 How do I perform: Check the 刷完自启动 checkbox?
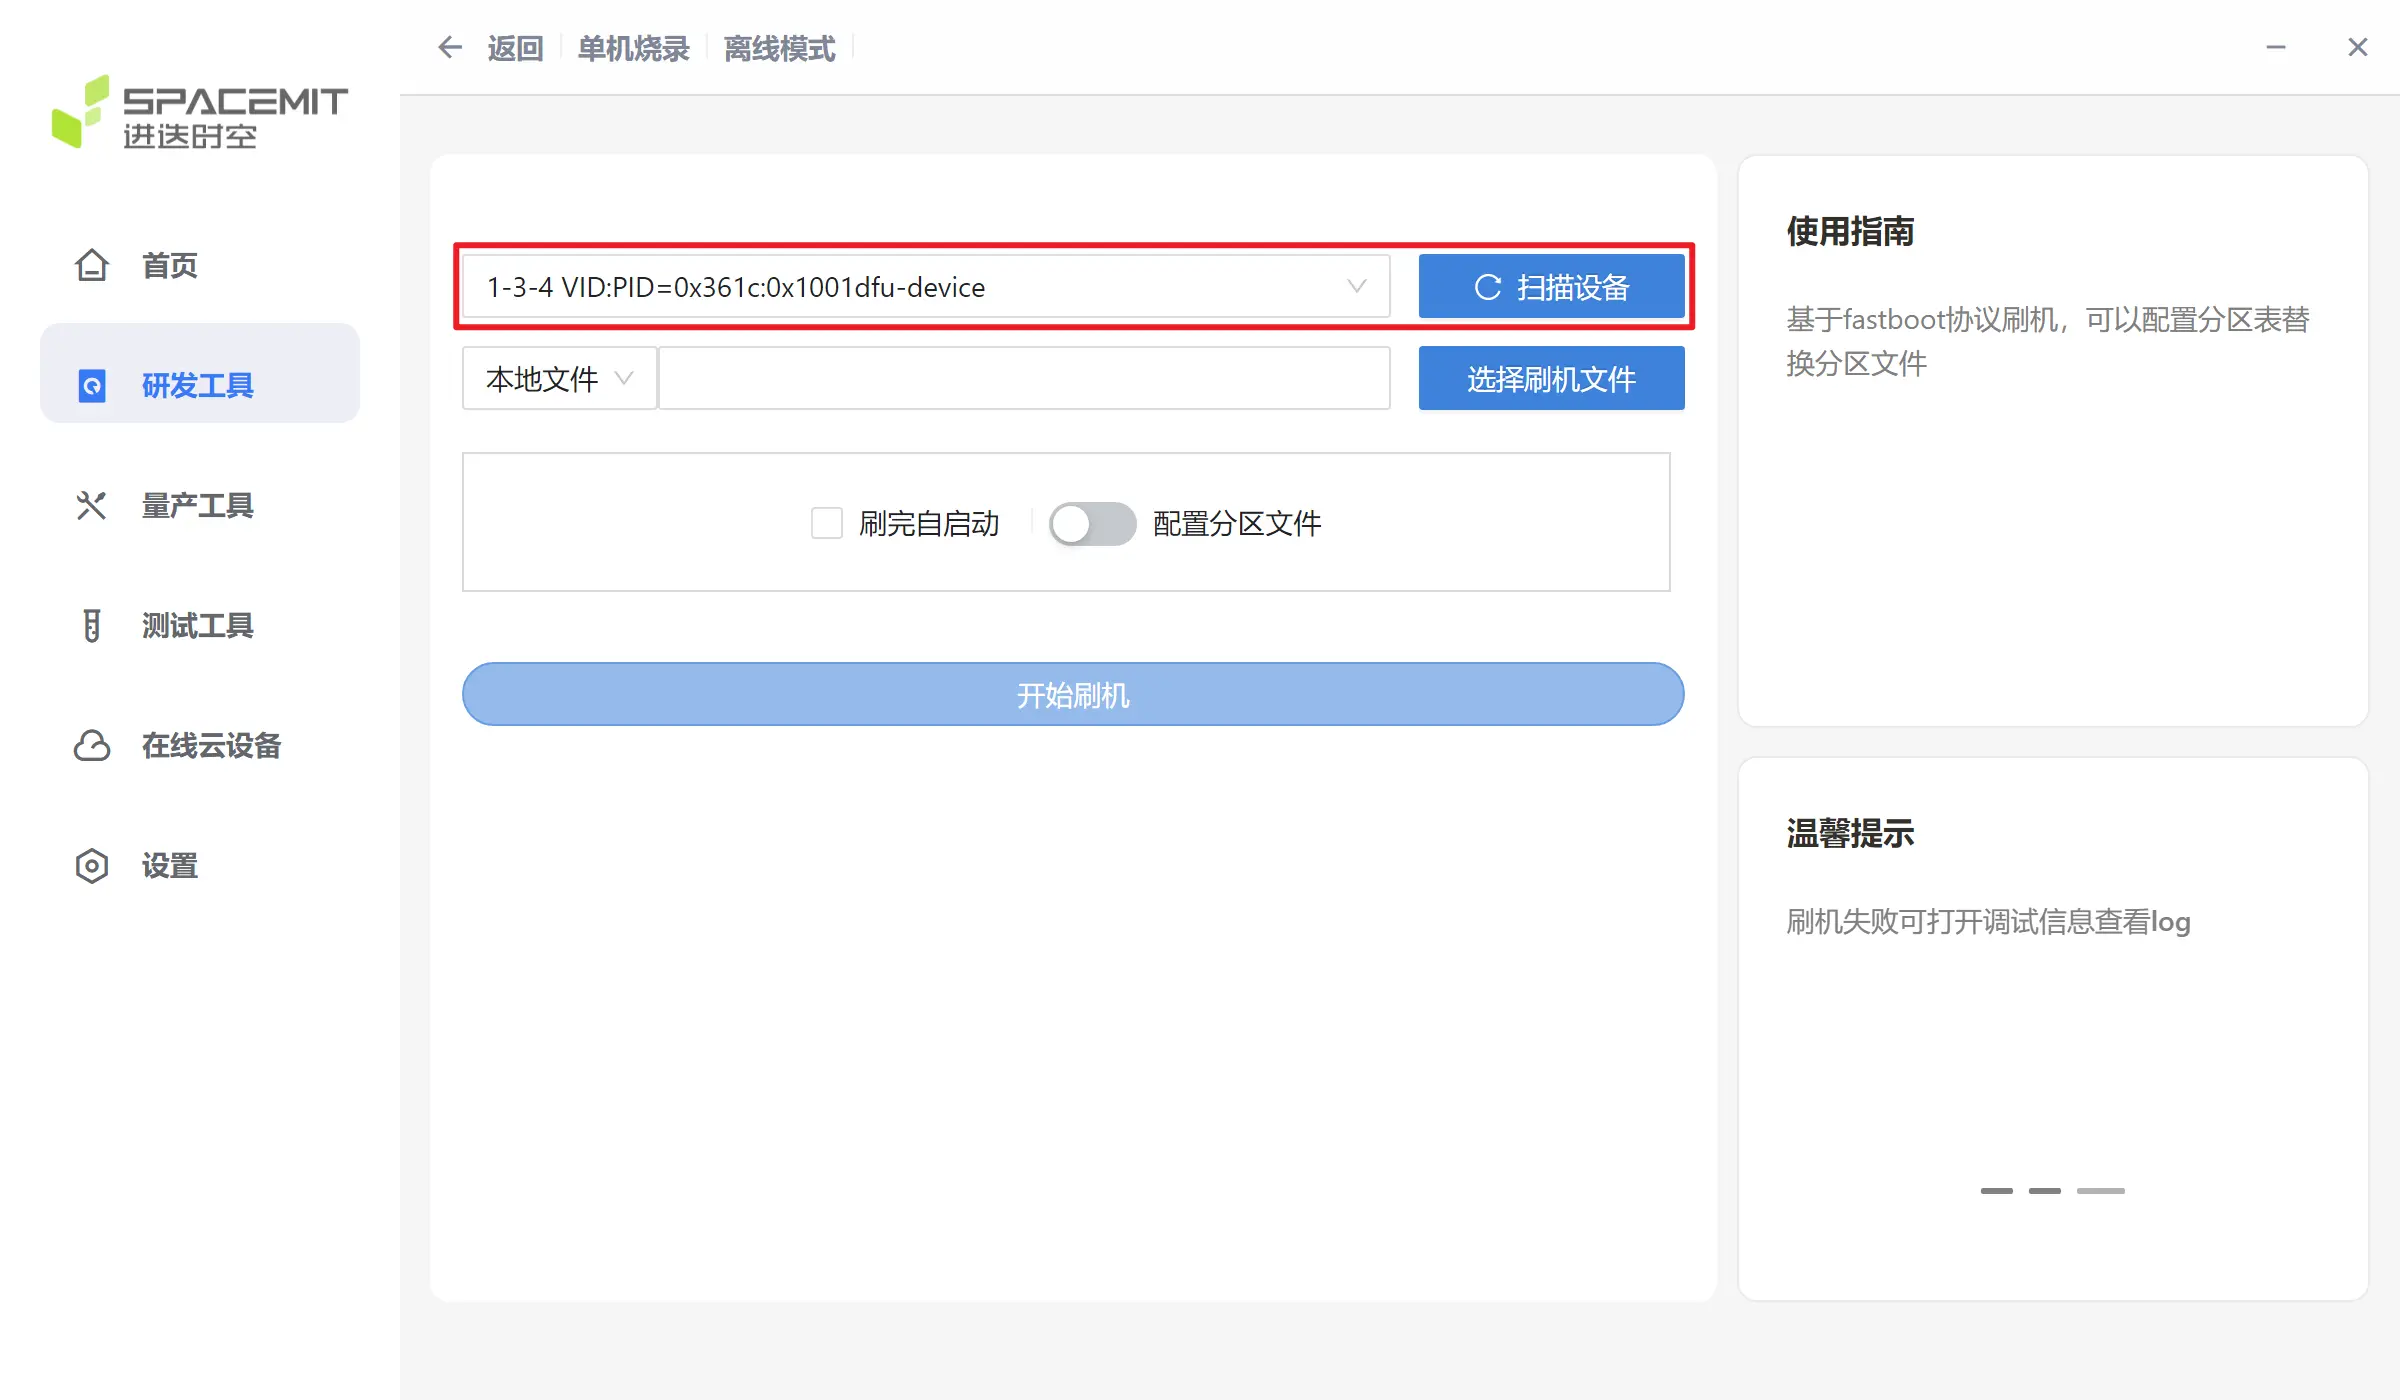[826, 523]
